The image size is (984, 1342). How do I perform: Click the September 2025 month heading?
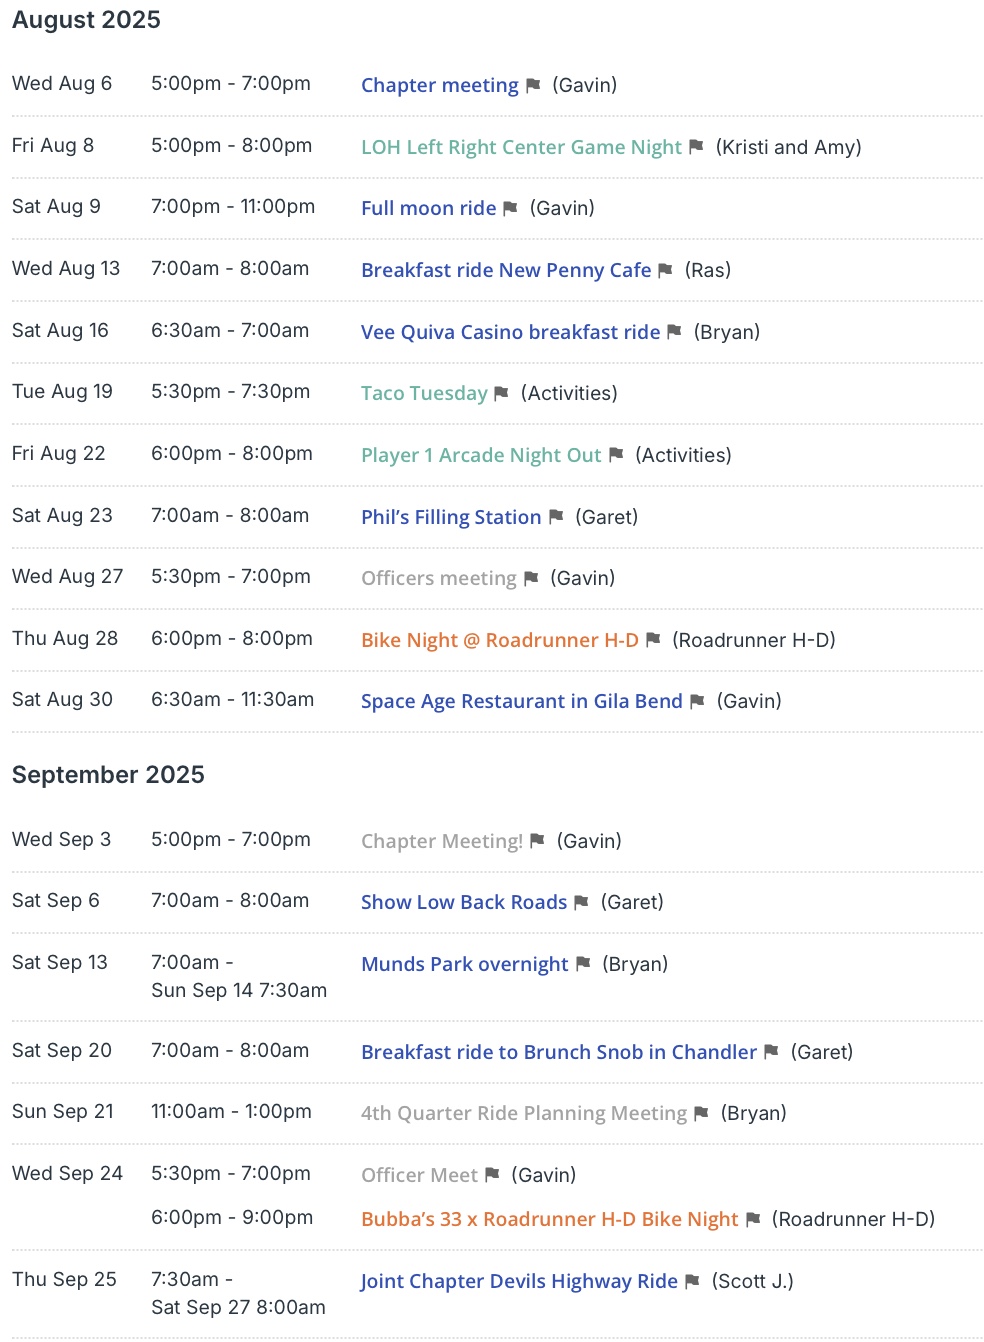click(x=108, y=775)
